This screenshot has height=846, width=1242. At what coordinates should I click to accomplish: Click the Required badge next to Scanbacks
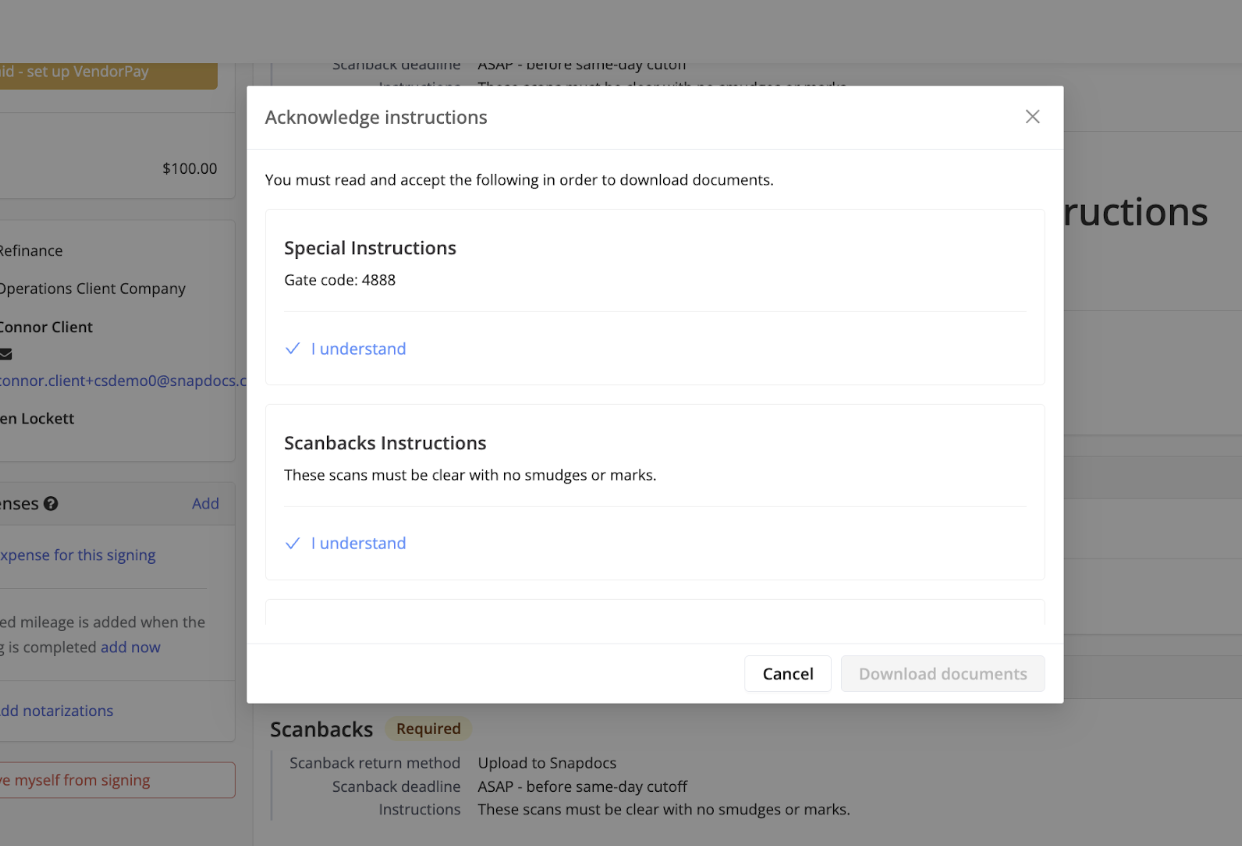pos(428,728)
